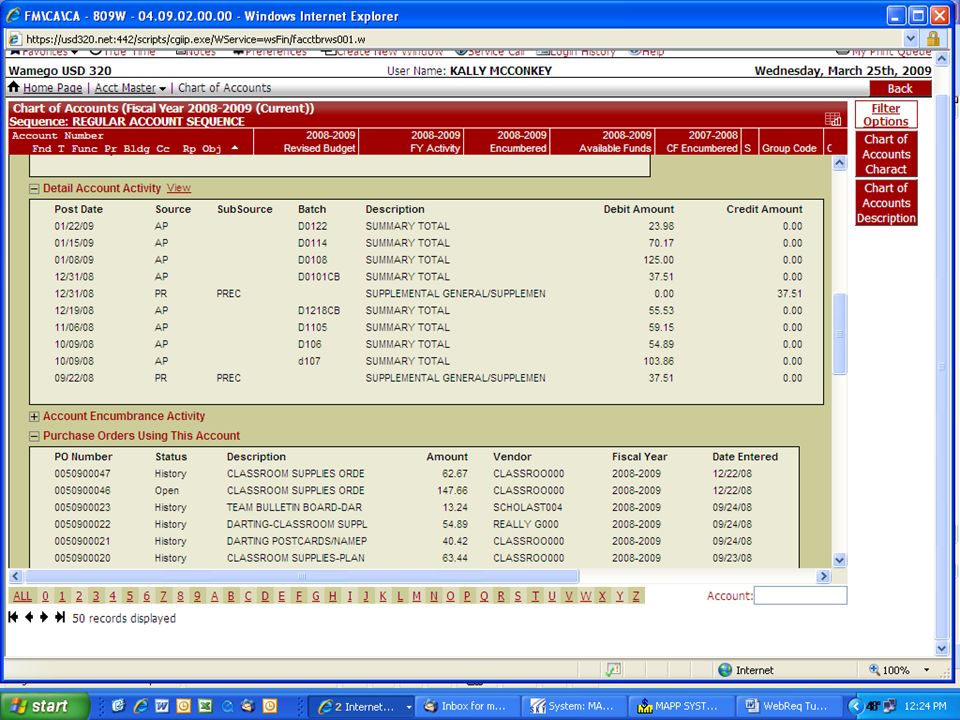This screenshot has width=960, height=720.
Task: Click the View link next to Detail Account Activity
Action: 179,188
